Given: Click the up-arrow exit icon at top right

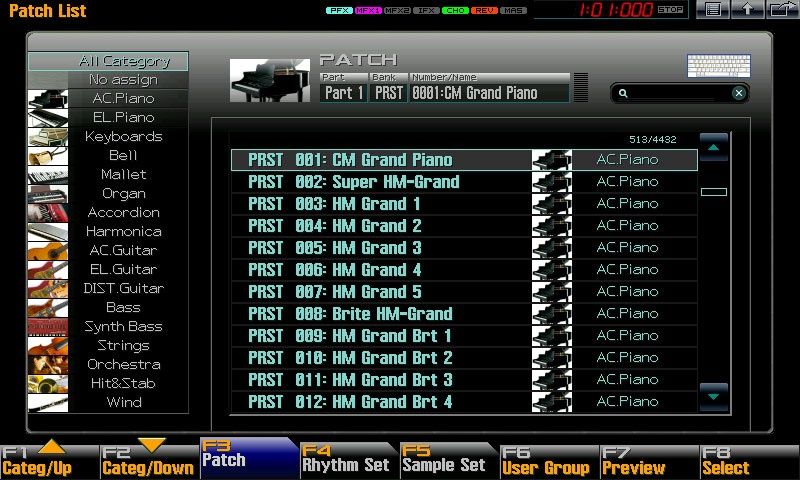Looking at the screenshot, I should click(747, 9).
